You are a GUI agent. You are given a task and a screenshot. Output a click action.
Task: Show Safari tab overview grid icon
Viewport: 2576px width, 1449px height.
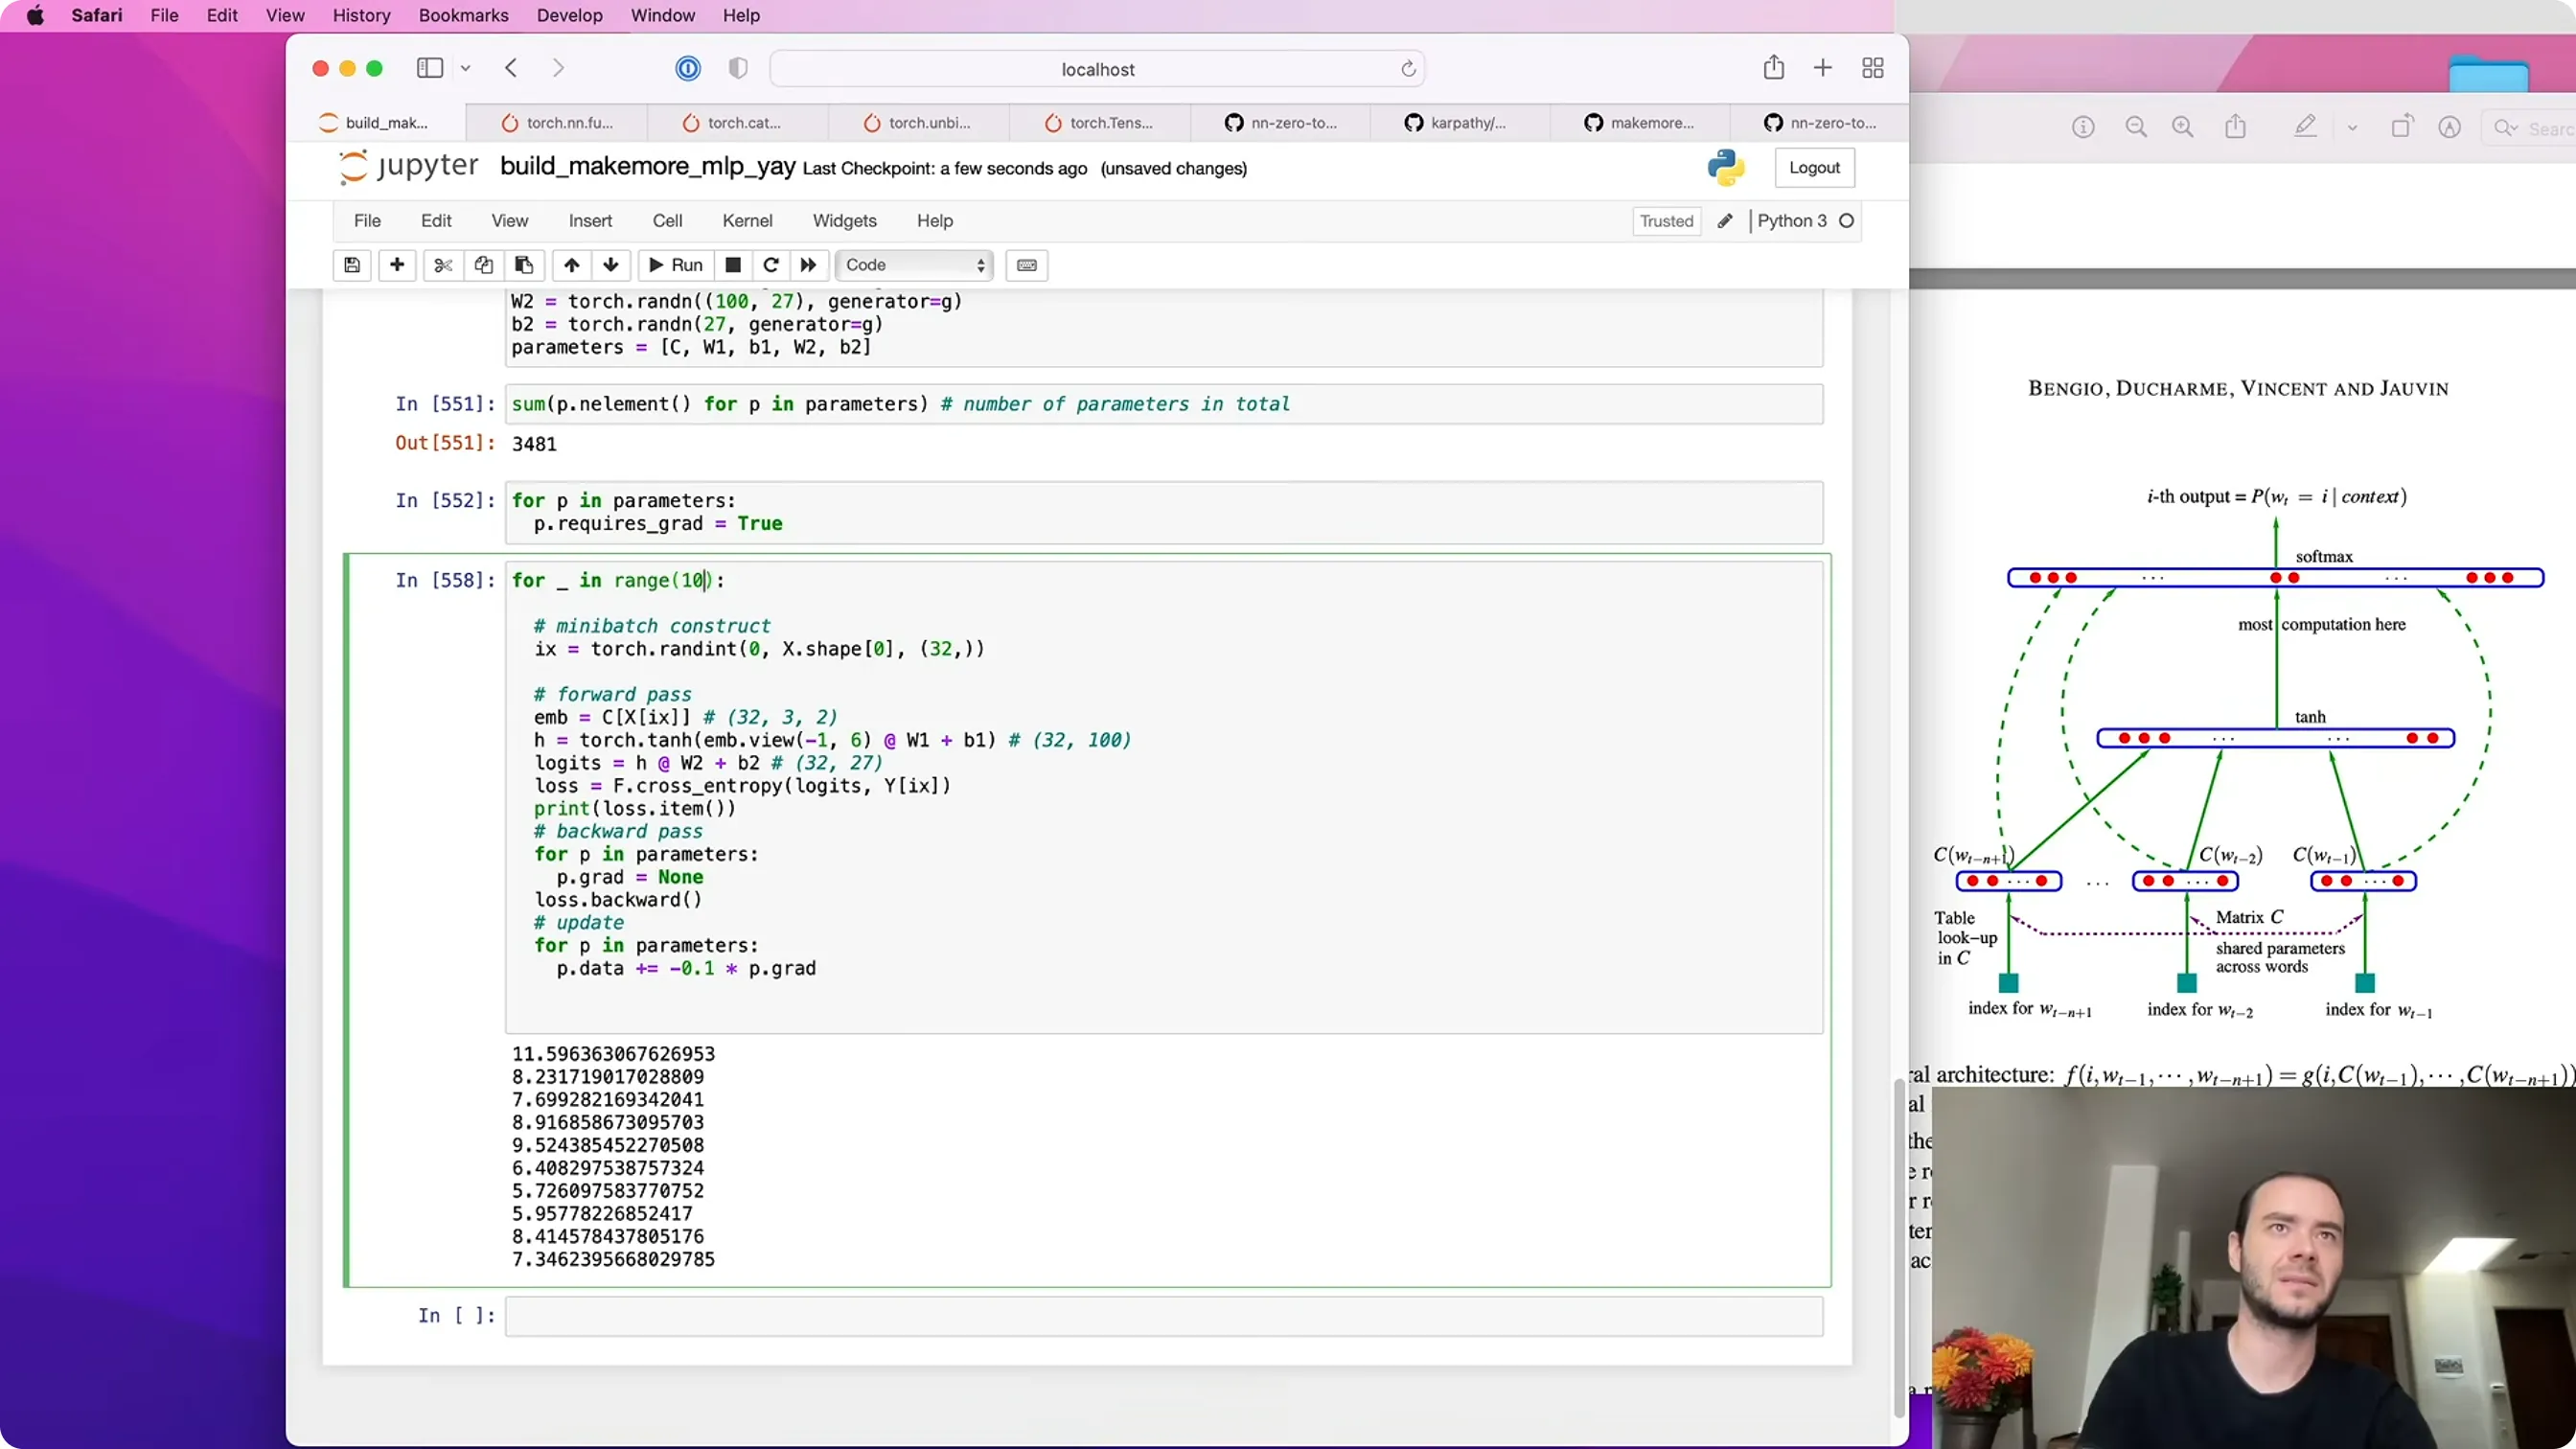[1873, 68]
